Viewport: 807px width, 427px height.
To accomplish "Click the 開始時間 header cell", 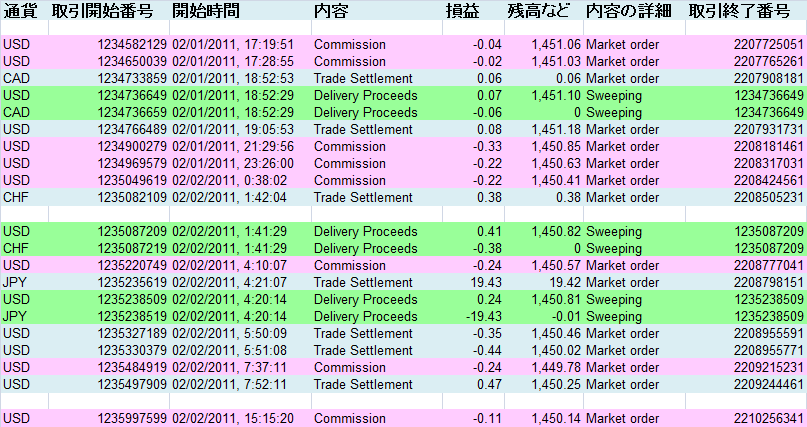I will tap(206, 12).
